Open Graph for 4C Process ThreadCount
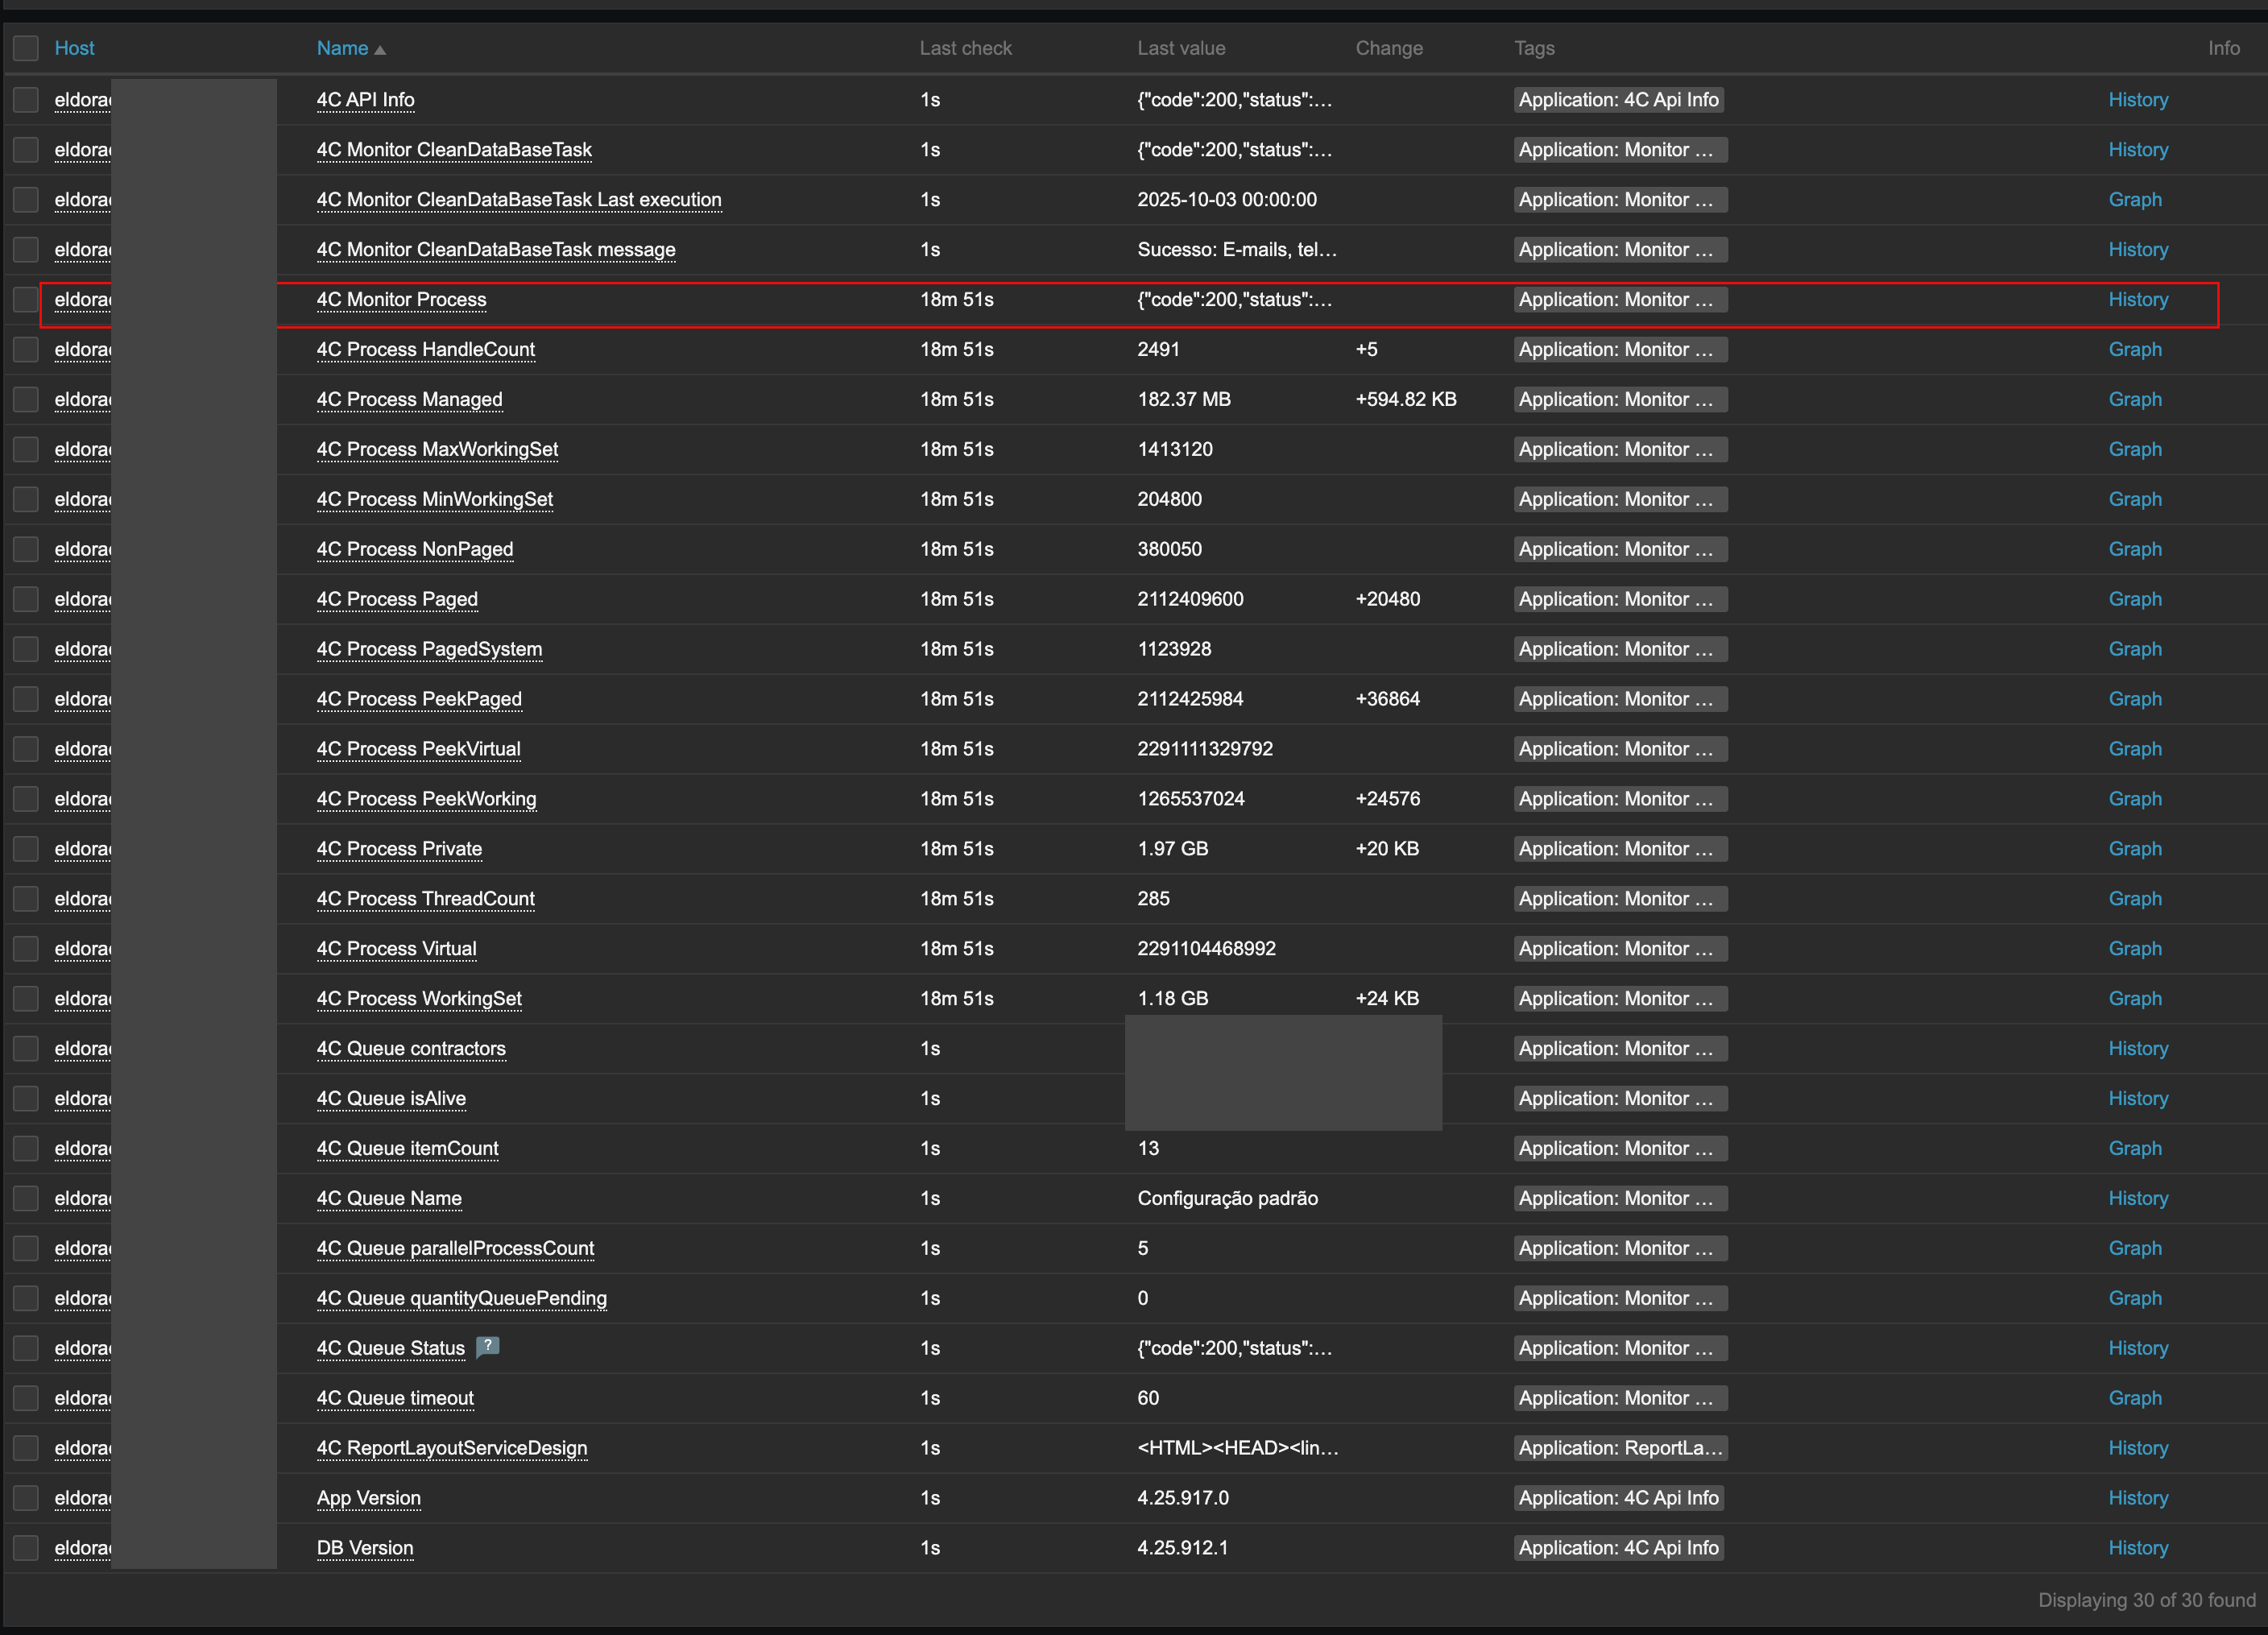2268x1635 pixels. [x=2134, y=898]
